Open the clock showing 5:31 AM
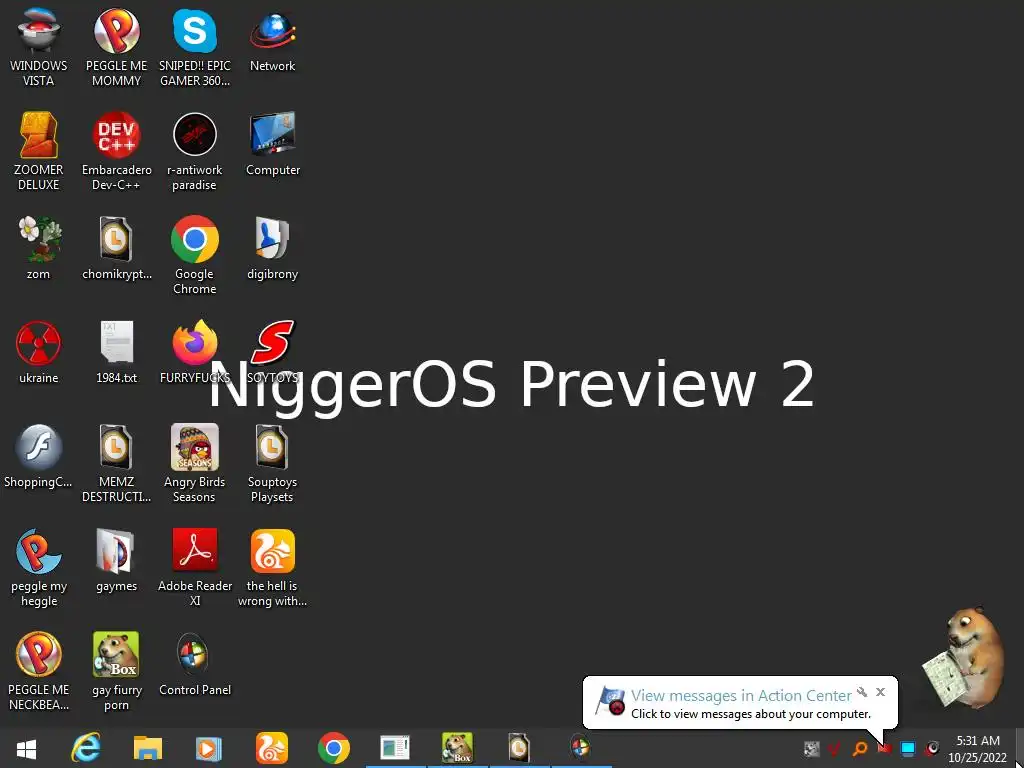 point(978,749)
